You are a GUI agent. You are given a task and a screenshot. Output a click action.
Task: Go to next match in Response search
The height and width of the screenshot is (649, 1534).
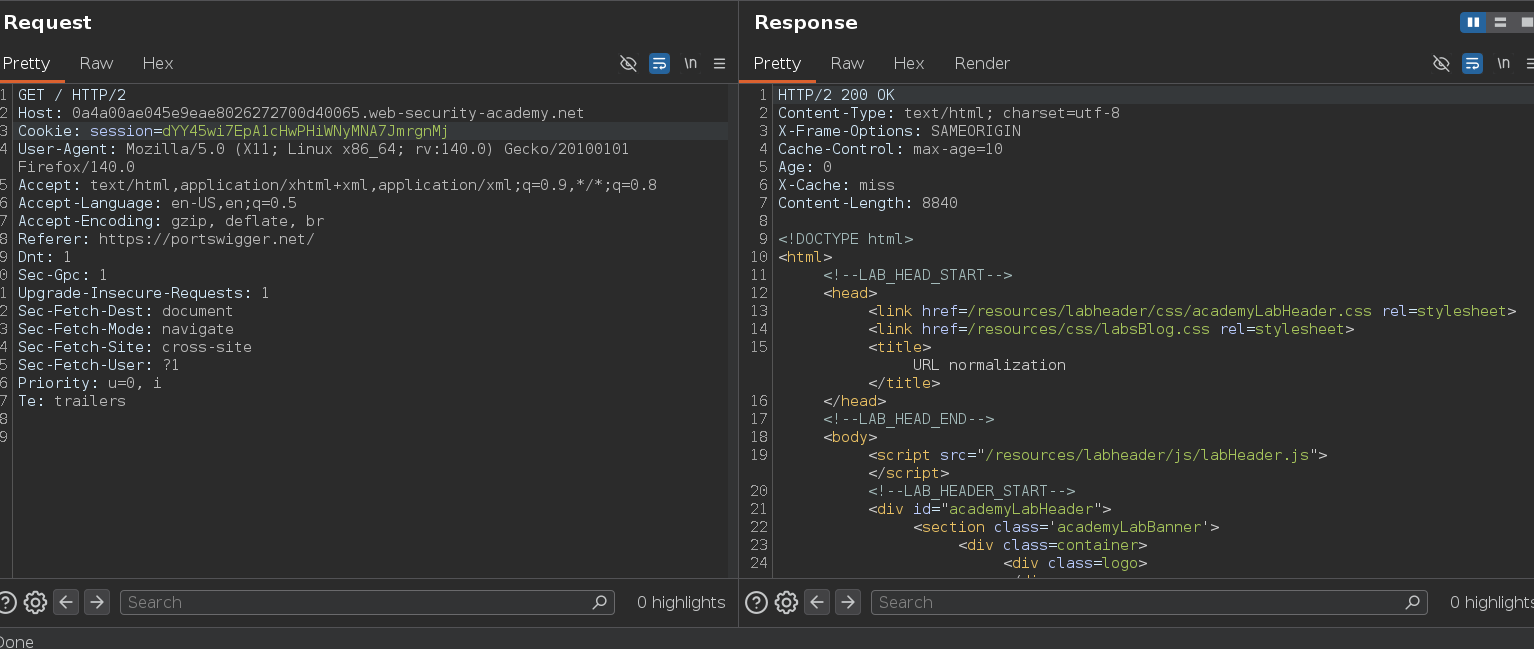(x=847, y=602)
